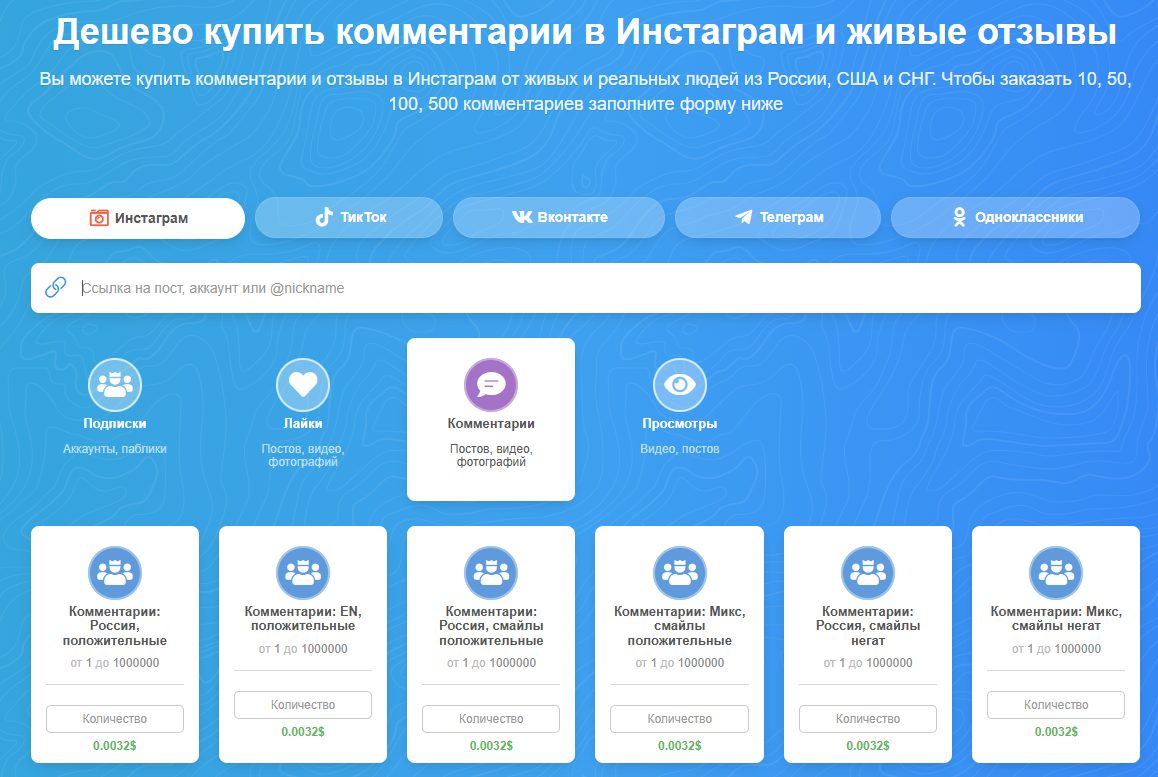Viewport: 1158px width, 777px height.
Task: Click the Лайки heart icon
Action: pyautogui.click(x=303, y=385)
